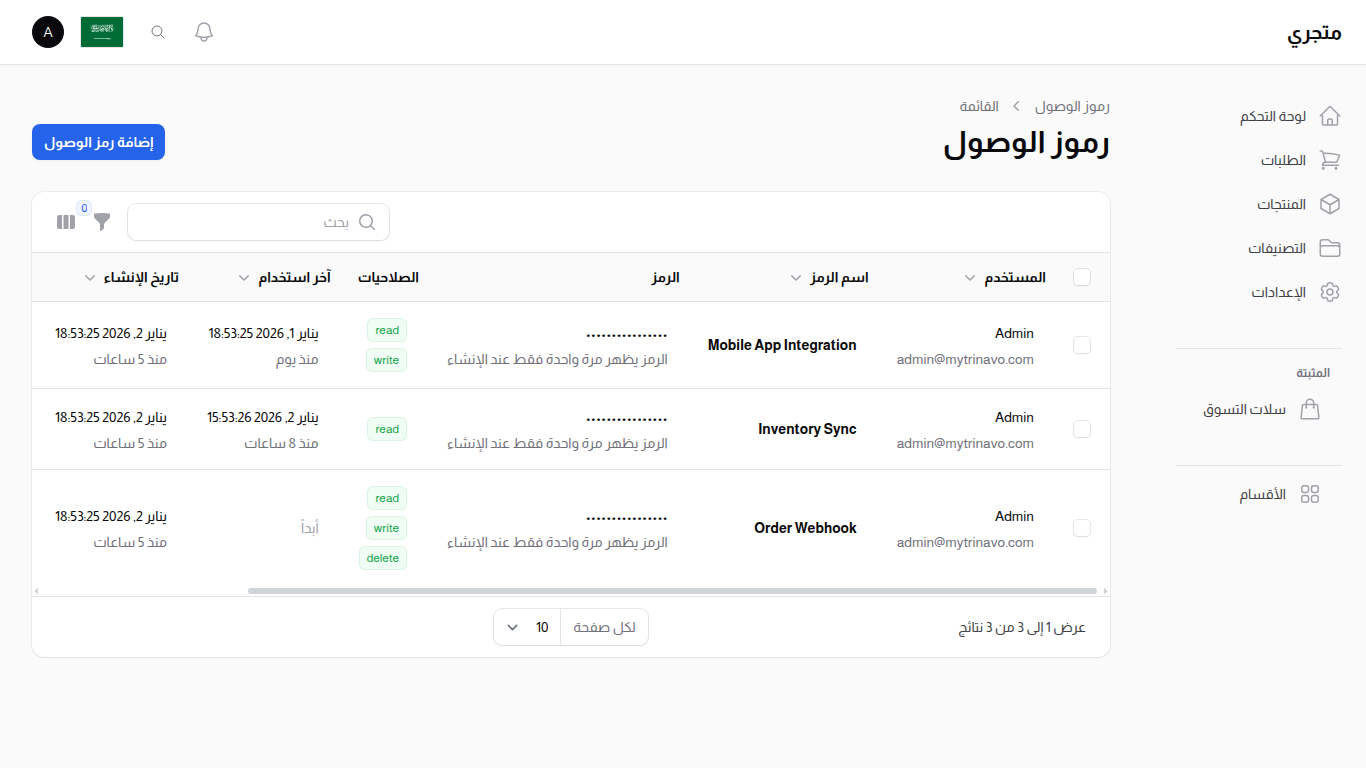Open the column visibility icon next to the filter
The image size is (1366, 768).
pos(65,221)
